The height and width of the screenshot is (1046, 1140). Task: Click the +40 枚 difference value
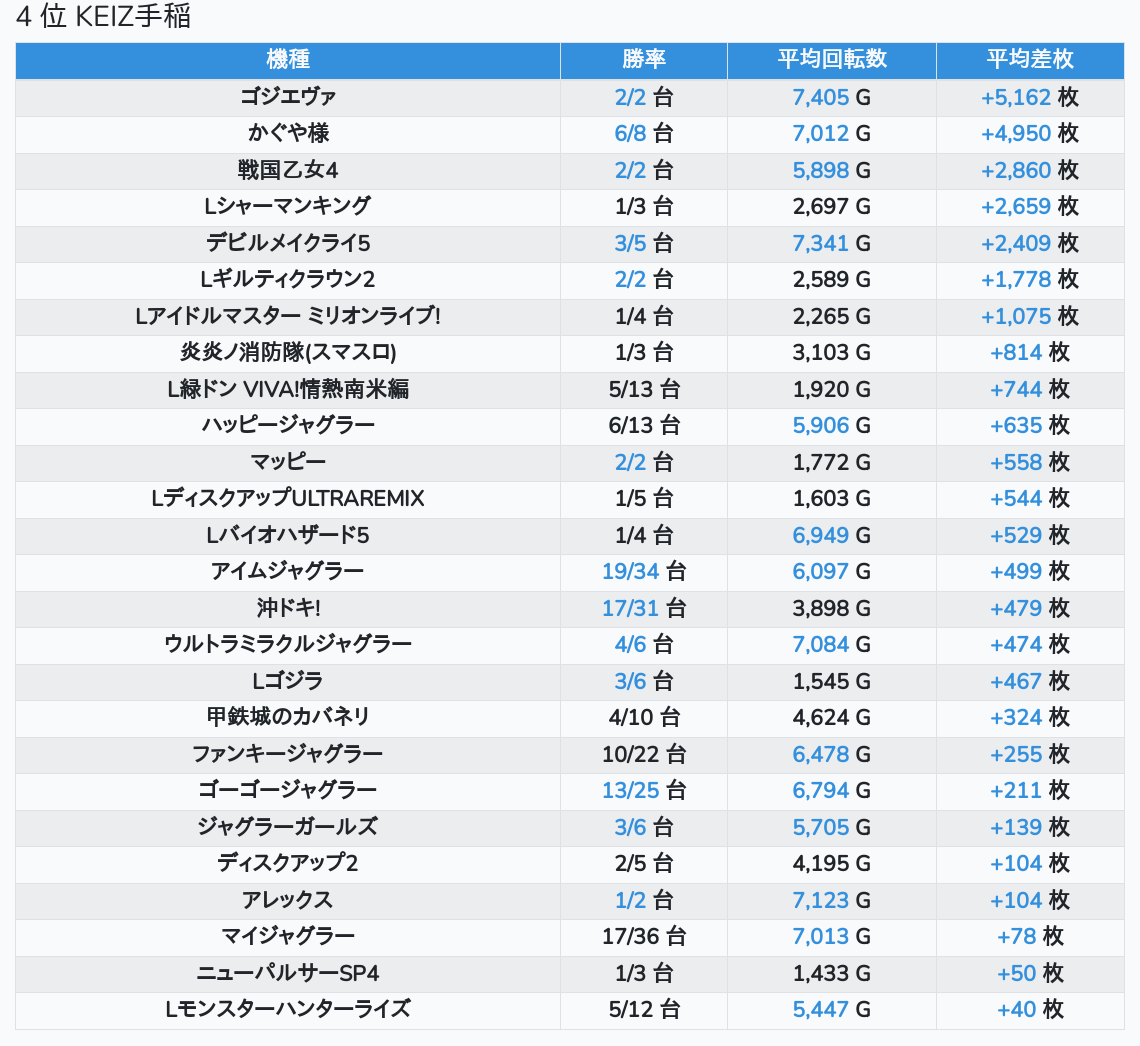[1030, 1010]
